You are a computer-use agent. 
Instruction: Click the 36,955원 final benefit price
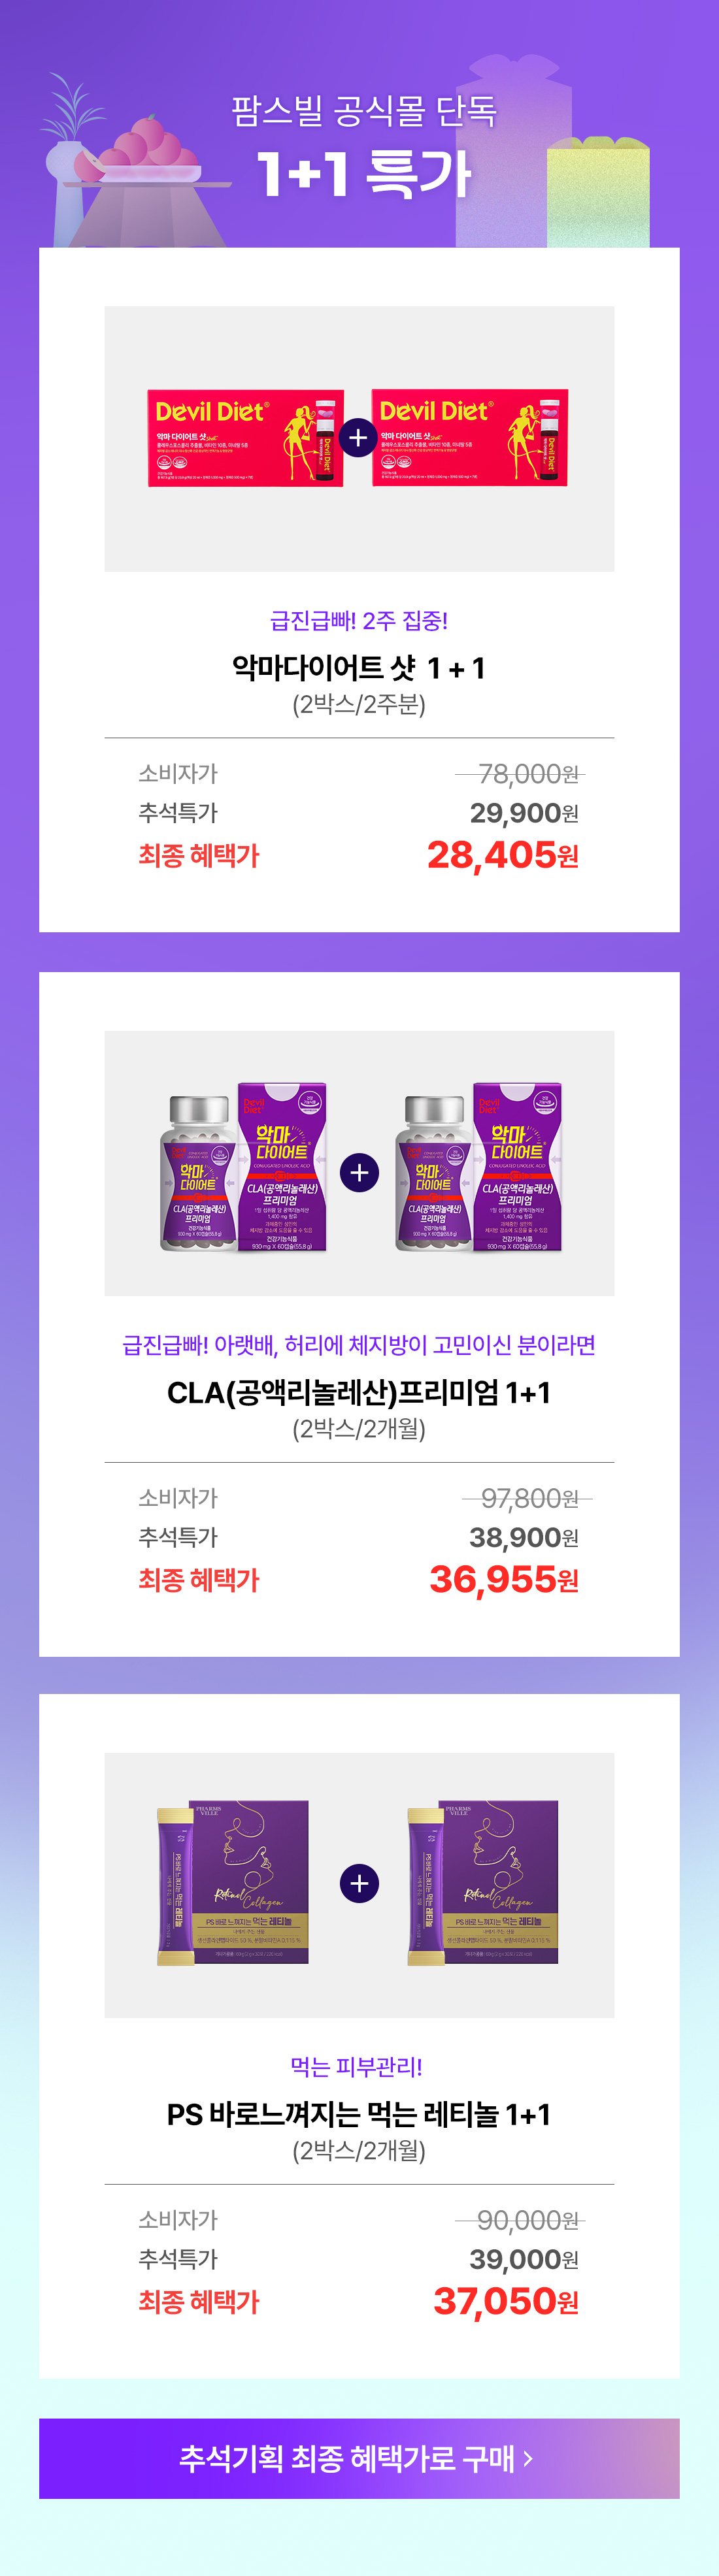coord(504,1579)
